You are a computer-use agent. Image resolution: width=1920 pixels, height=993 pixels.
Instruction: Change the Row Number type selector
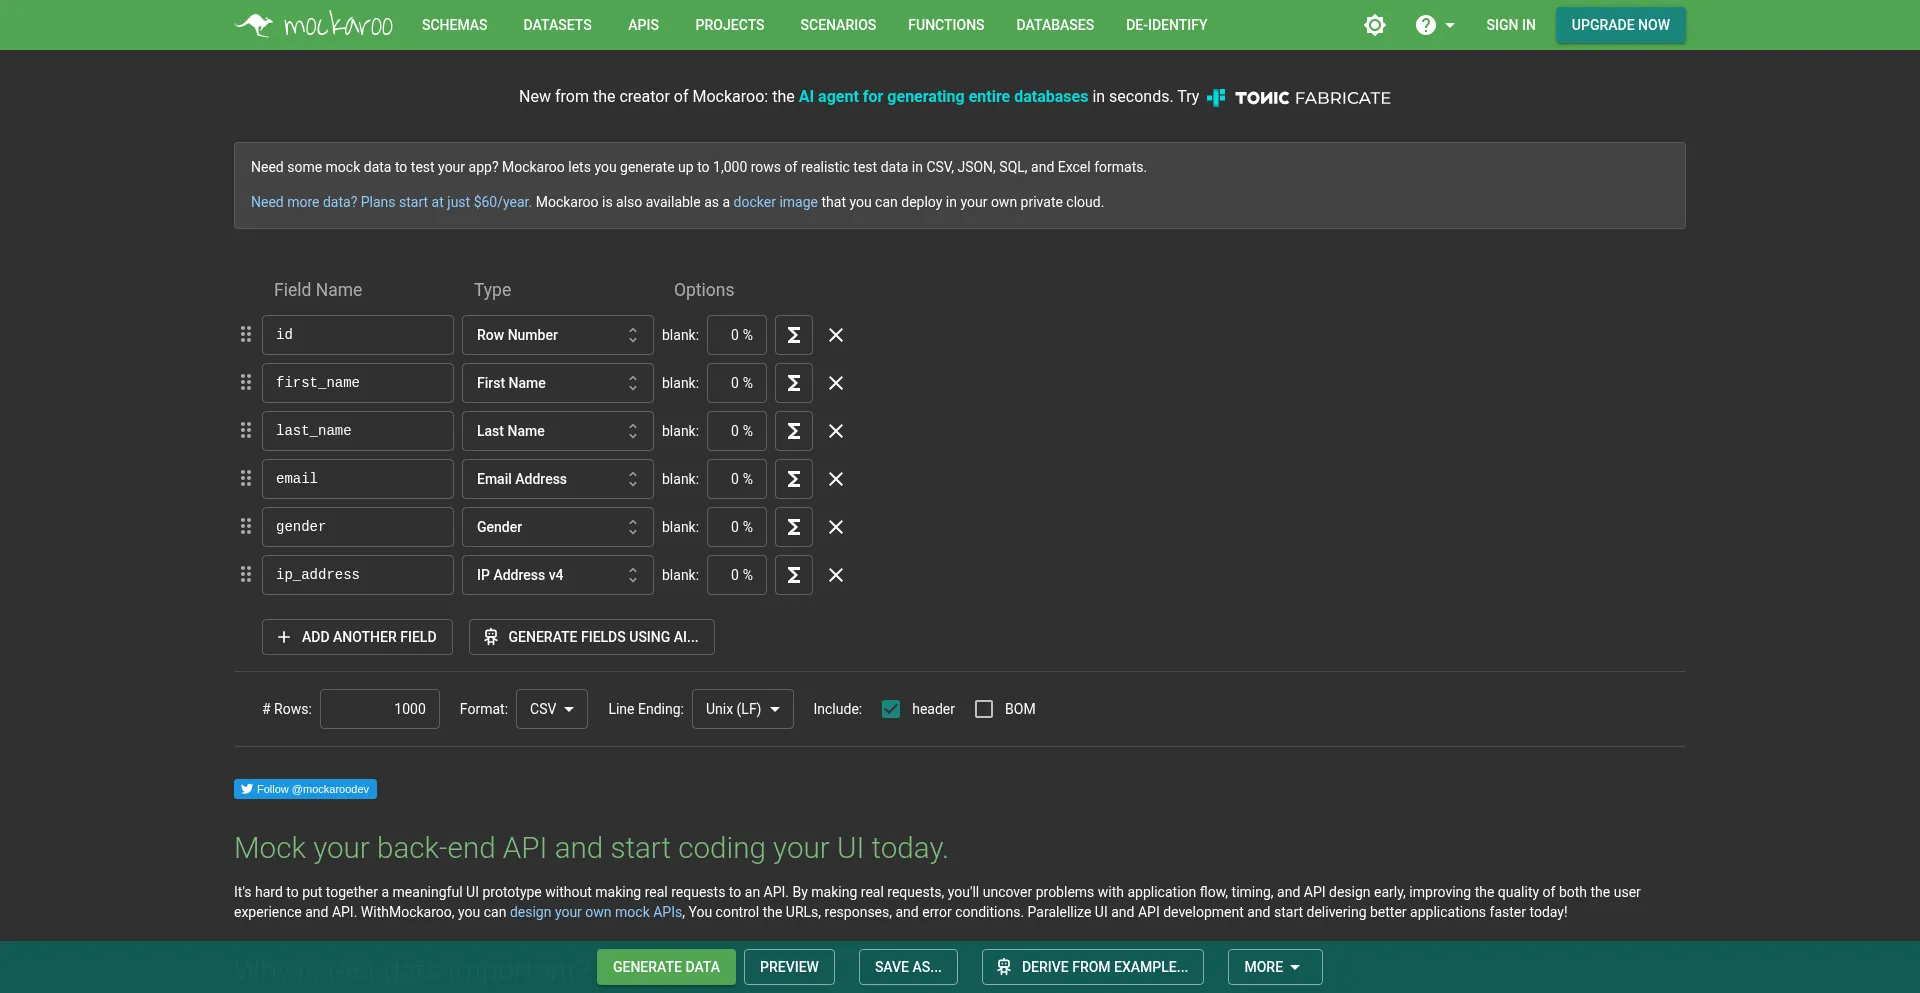point(558,335)
